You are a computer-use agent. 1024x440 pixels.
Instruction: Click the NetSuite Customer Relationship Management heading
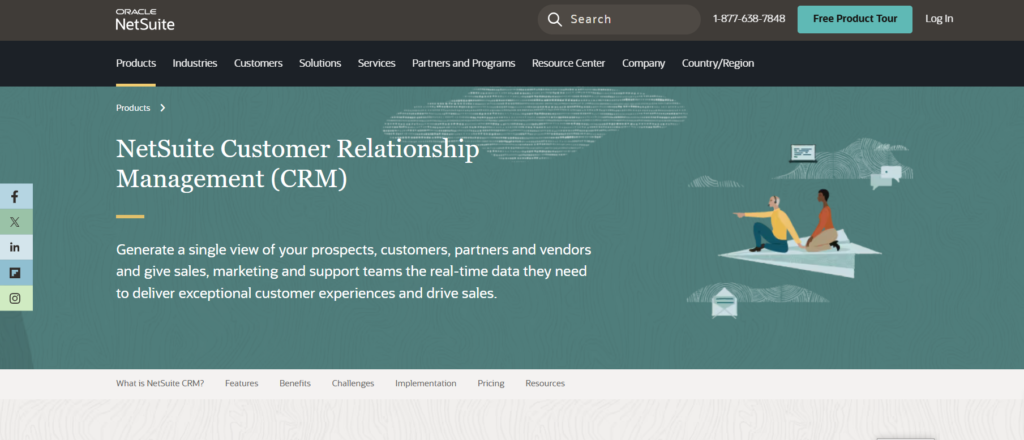point(298,164)
